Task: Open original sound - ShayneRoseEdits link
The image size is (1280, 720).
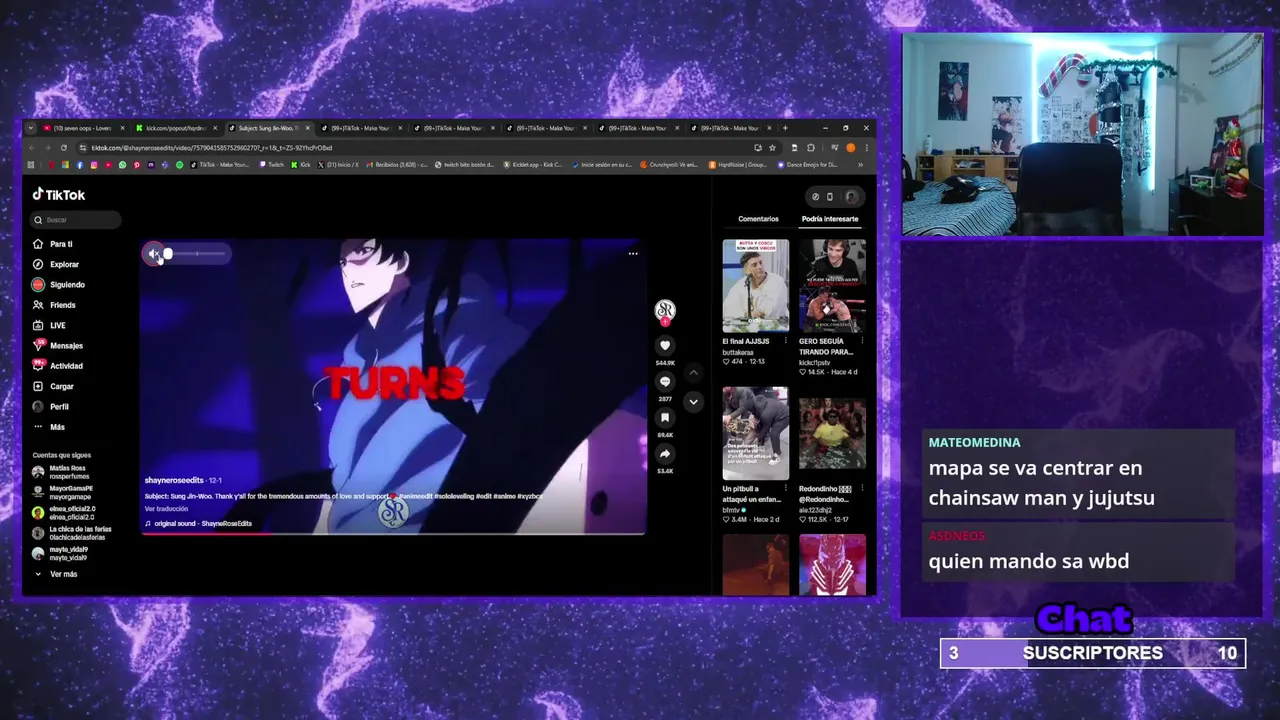Action: (x=198, y=524)
